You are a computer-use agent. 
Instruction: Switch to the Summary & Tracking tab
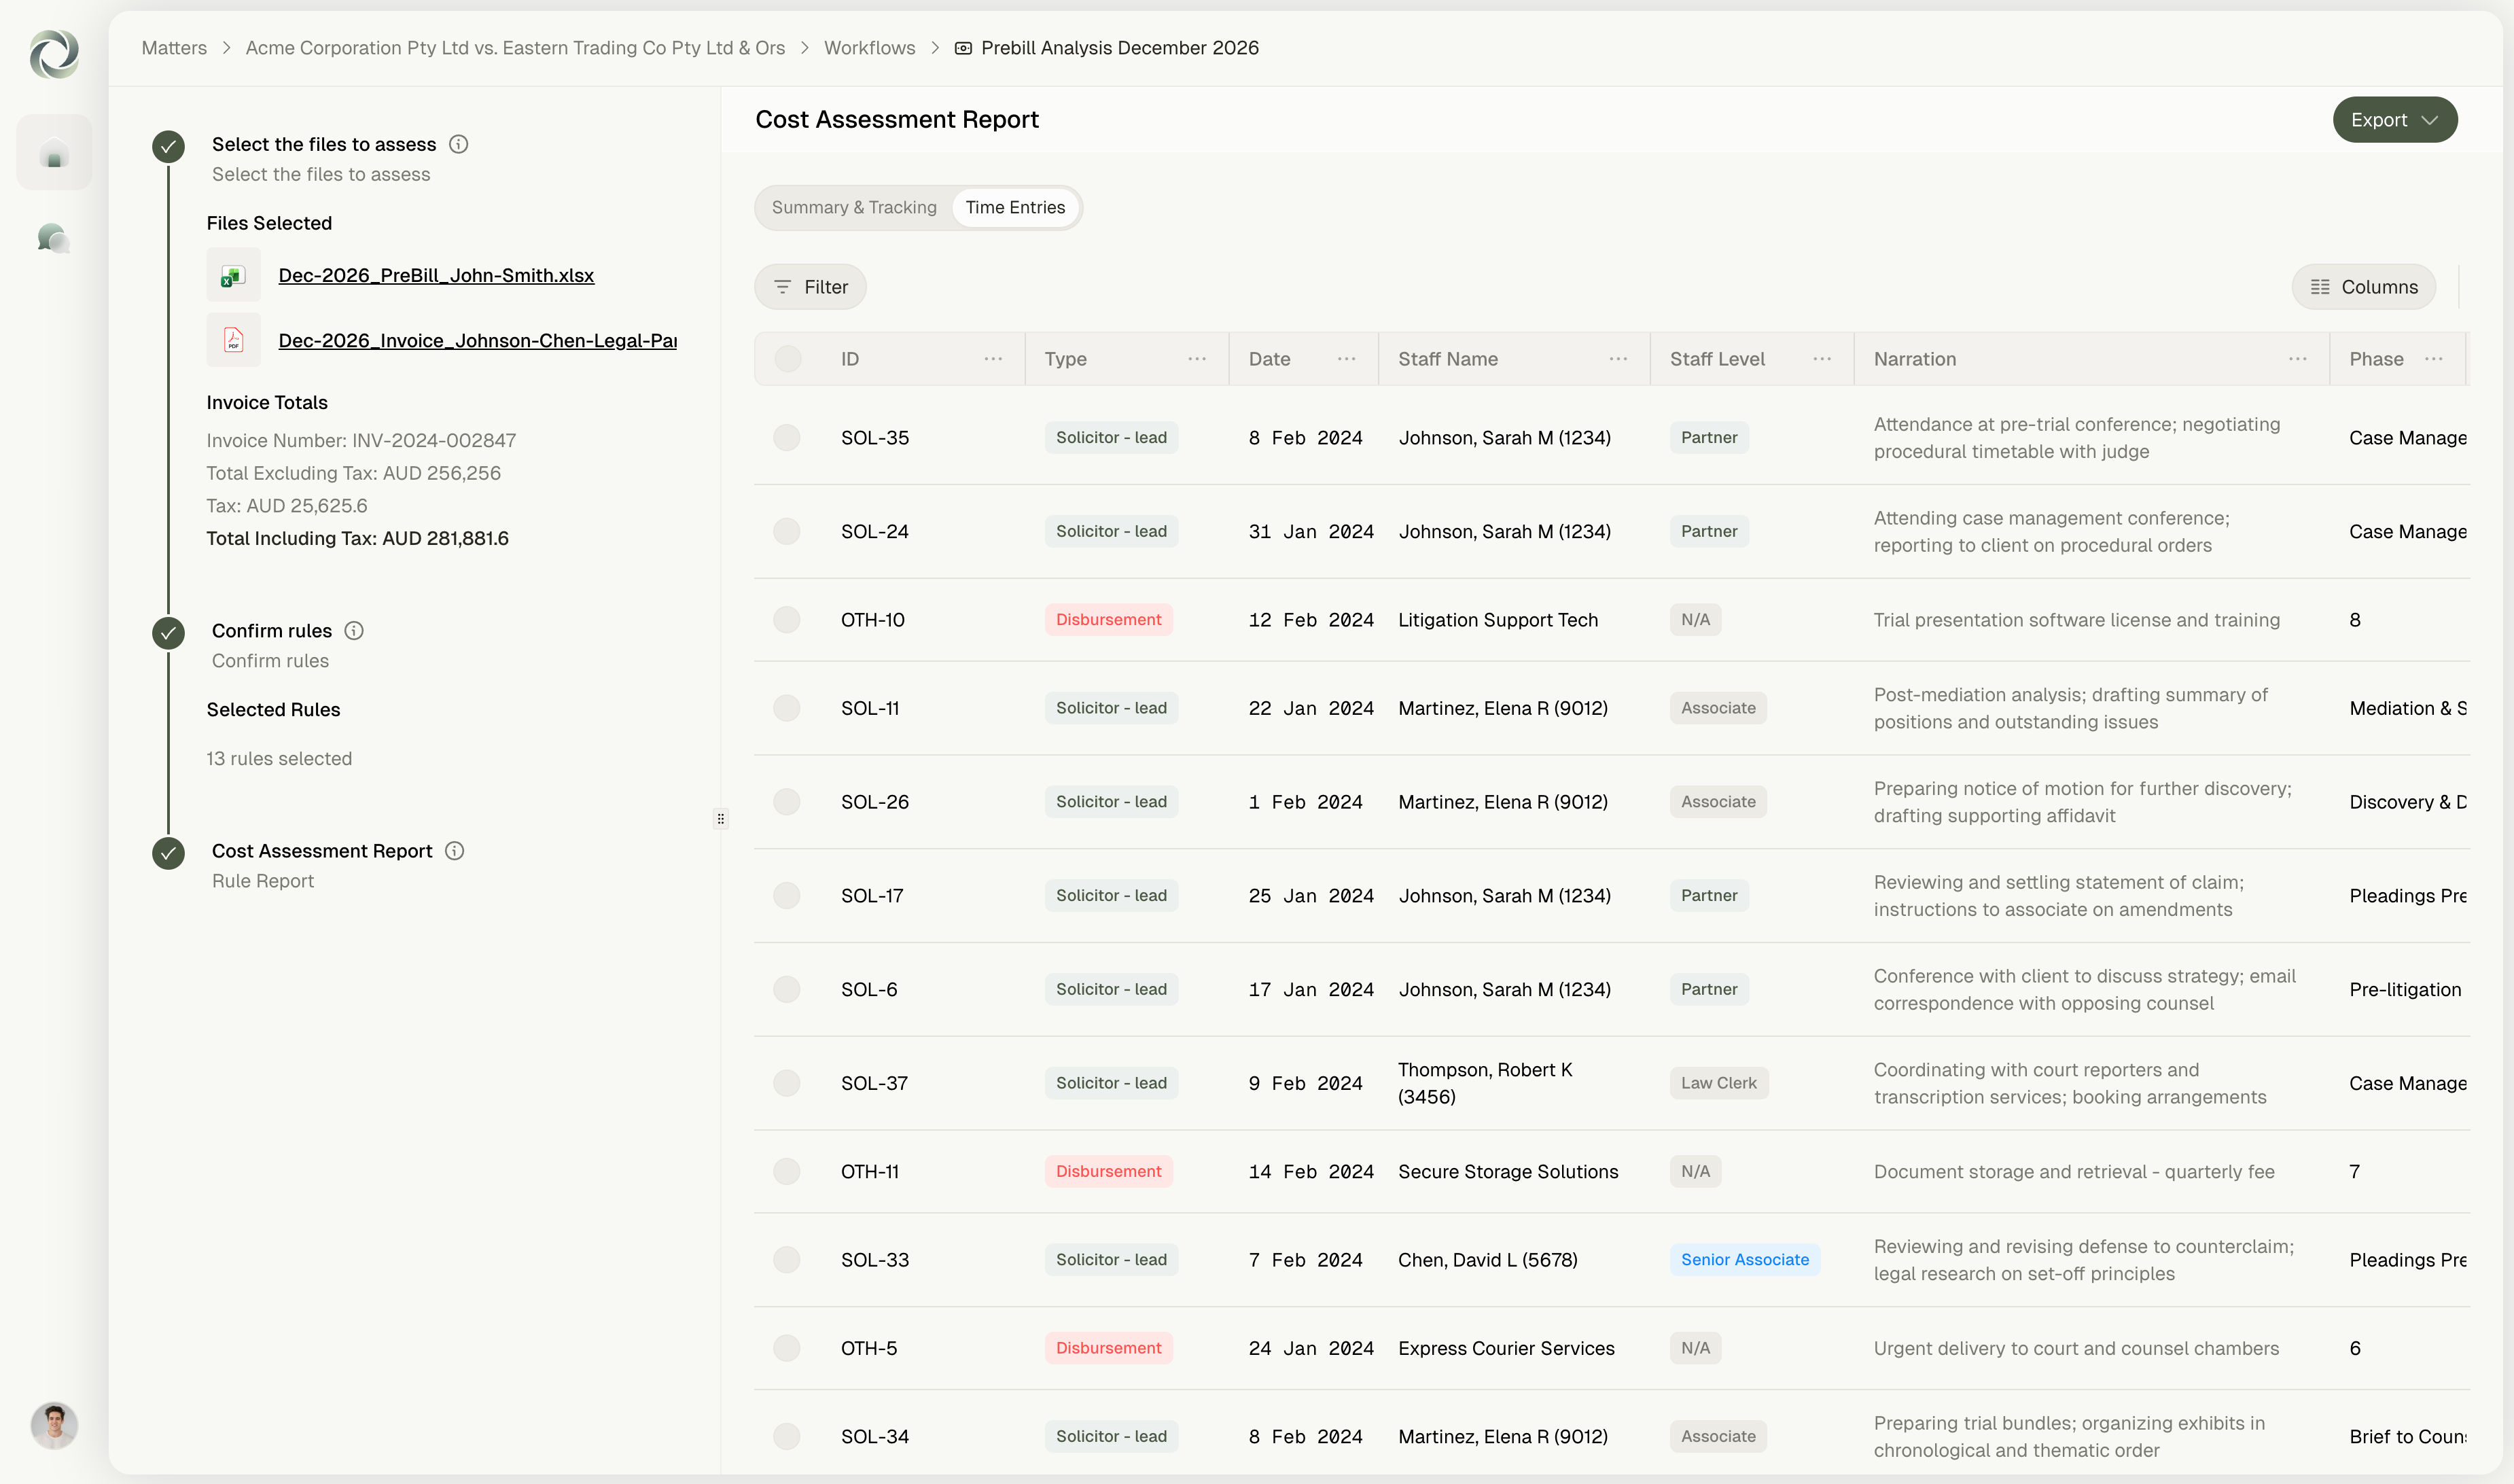pos(854,207)
